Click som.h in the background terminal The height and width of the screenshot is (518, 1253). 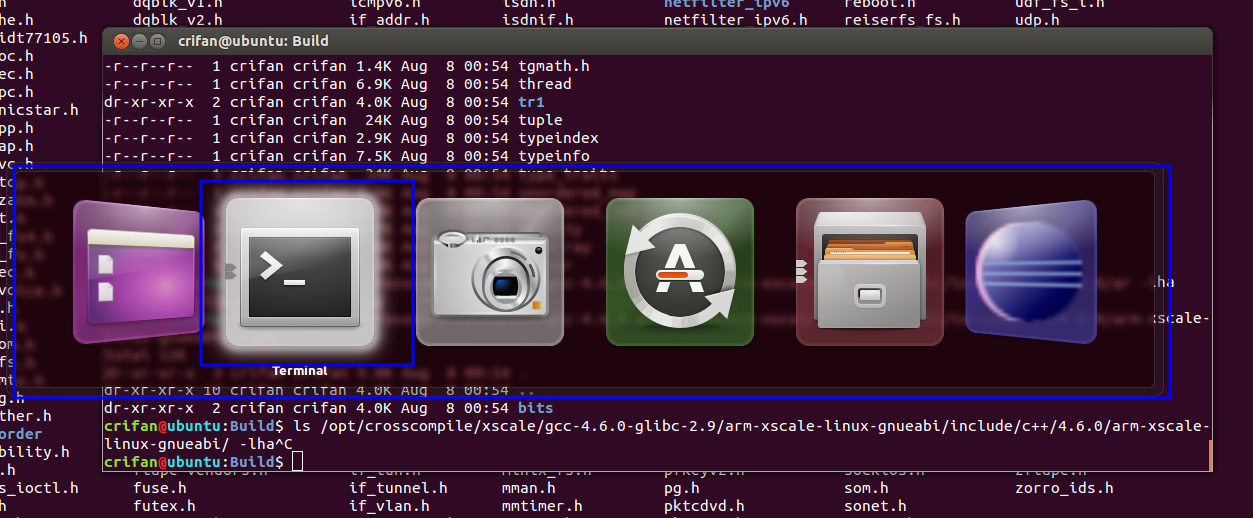click(866, 488)
